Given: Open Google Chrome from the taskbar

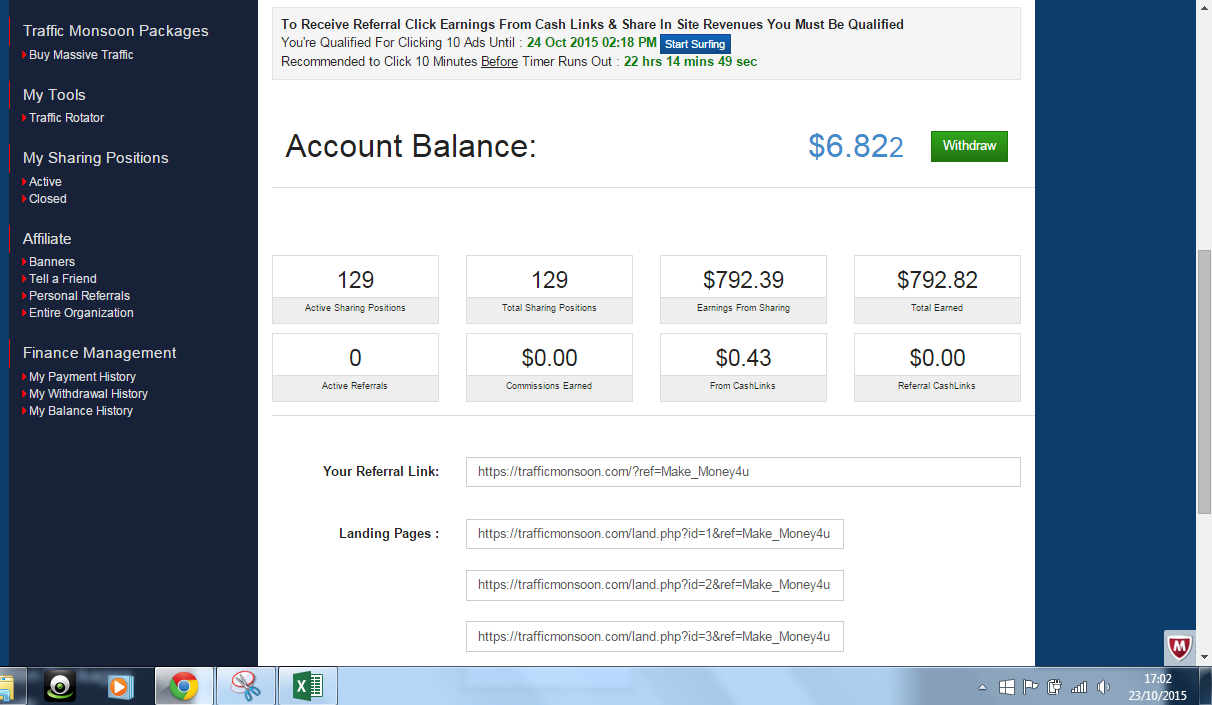Looking at the screenshot, I should [184, 686].
